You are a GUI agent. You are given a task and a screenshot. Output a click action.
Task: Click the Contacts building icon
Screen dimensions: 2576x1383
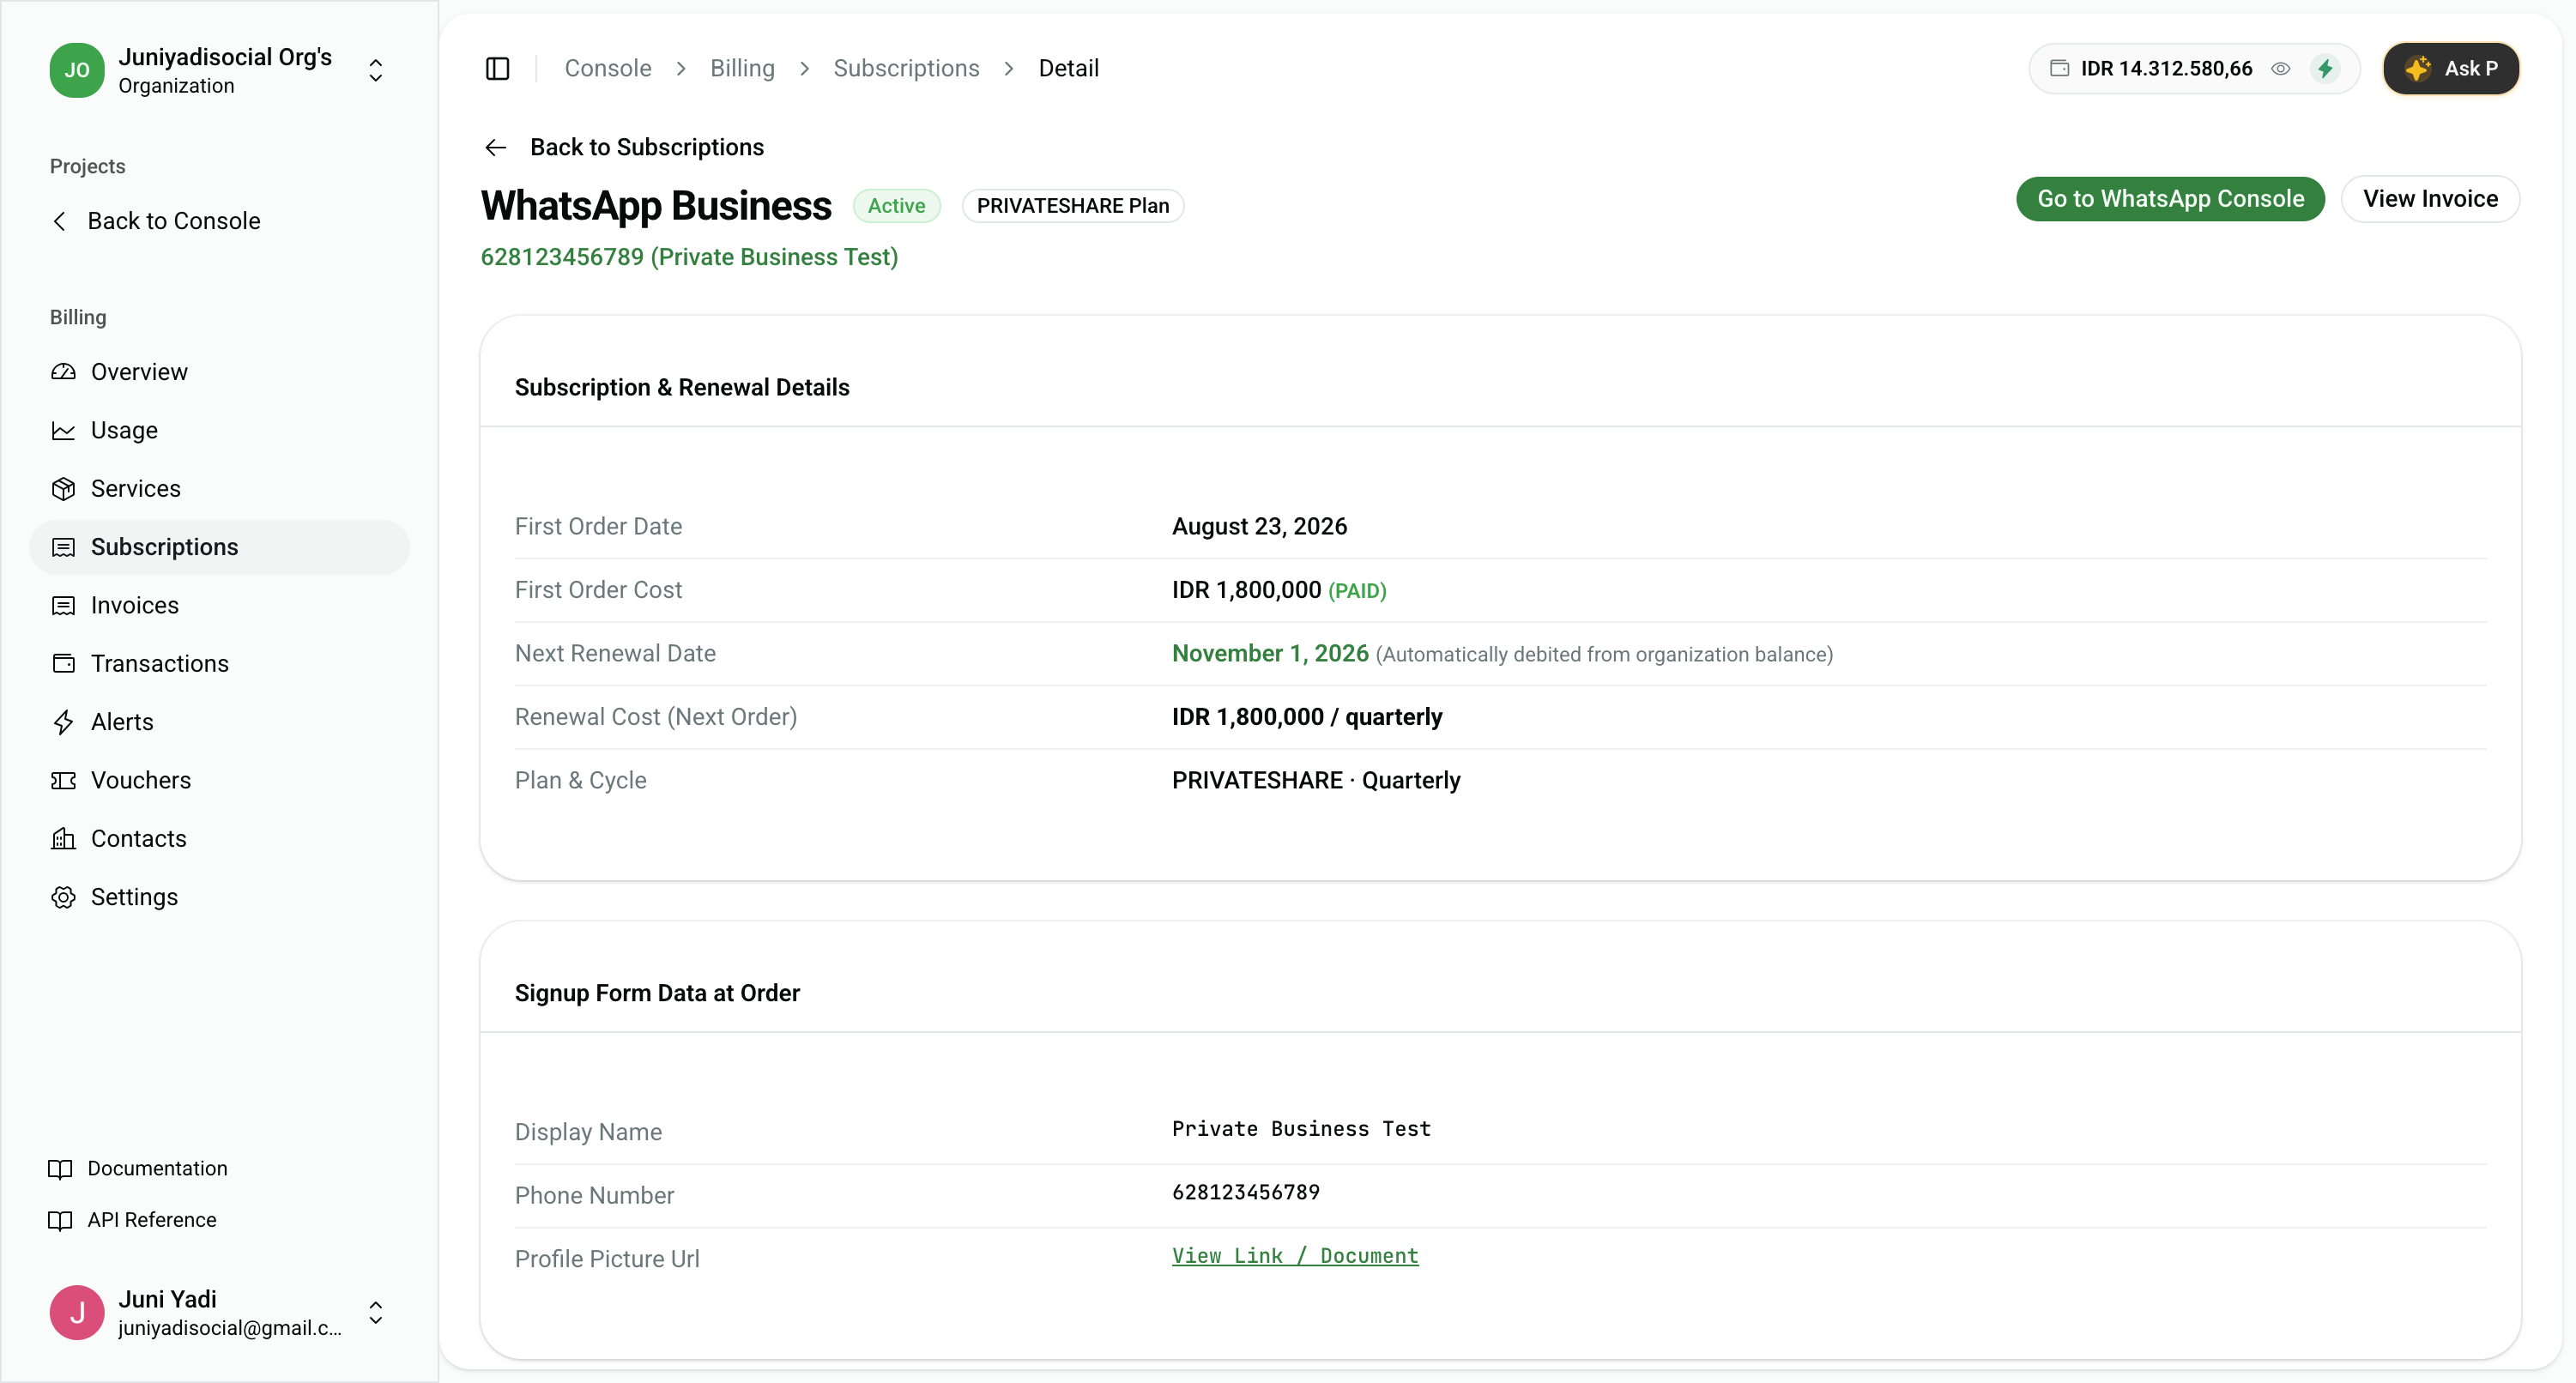63,838
